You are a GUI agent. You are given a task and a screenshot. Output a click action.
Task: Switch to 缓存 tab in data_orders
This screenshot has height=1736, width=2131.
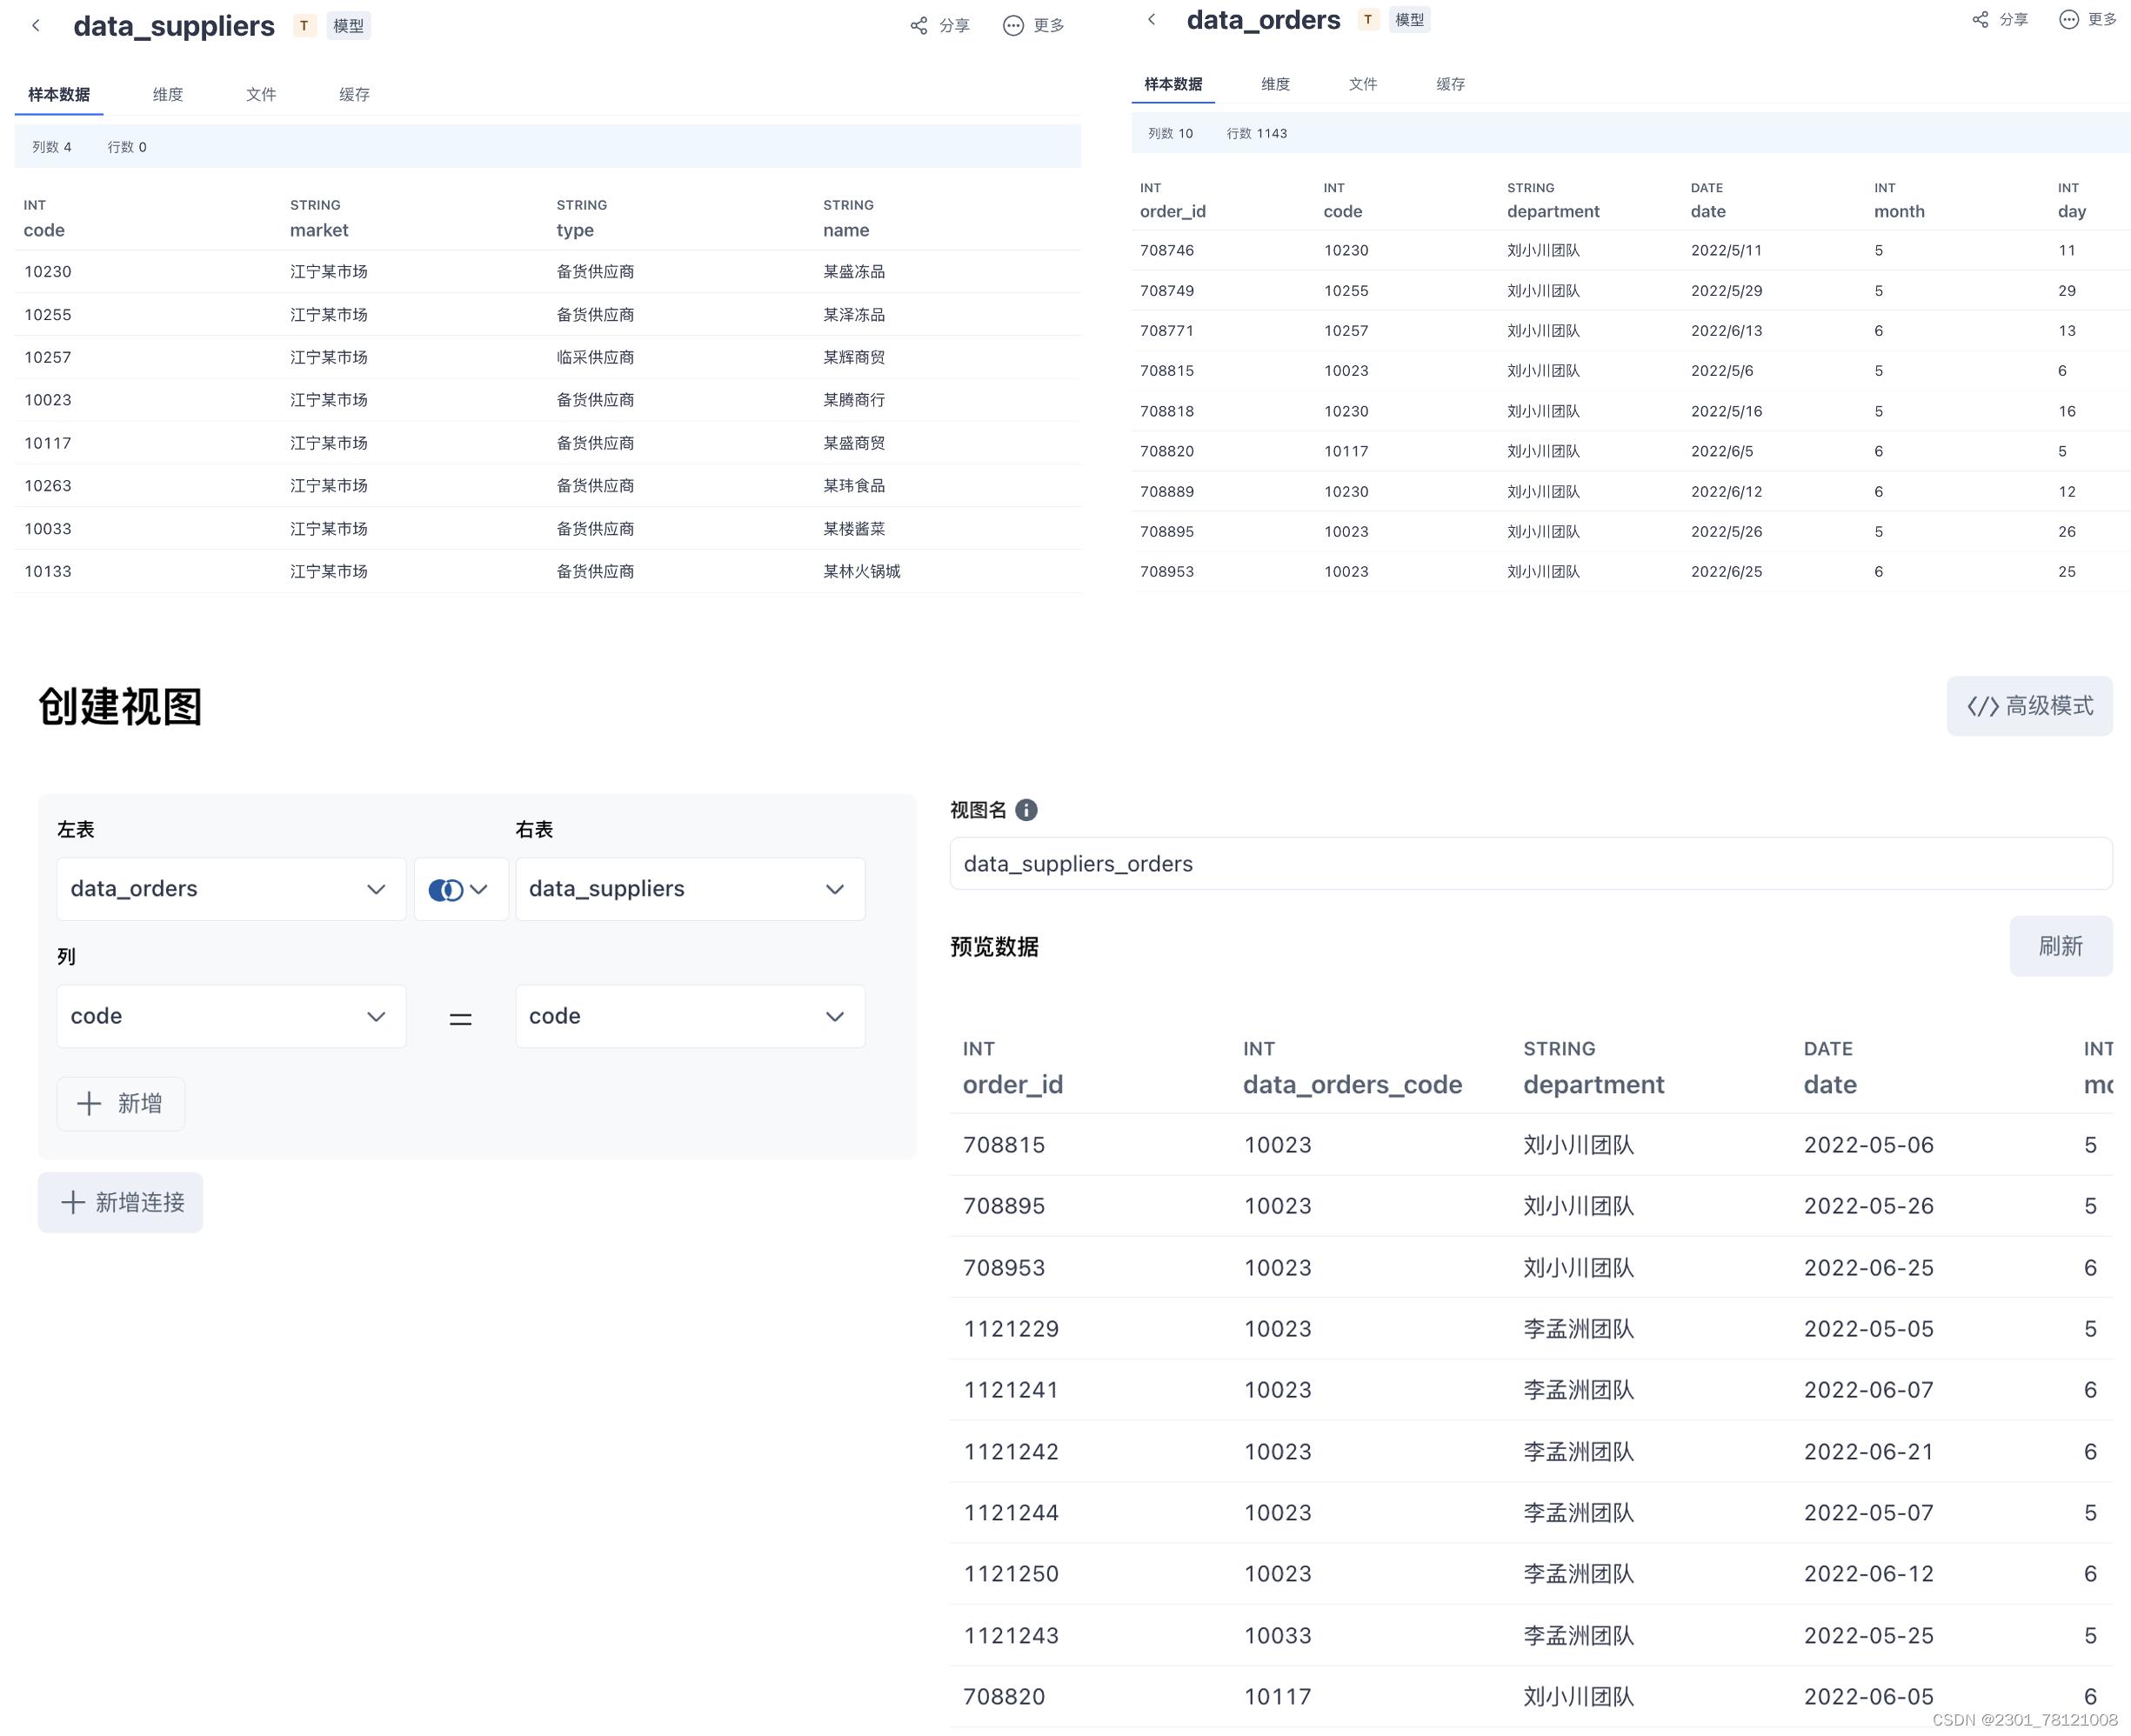(1450, 84)
